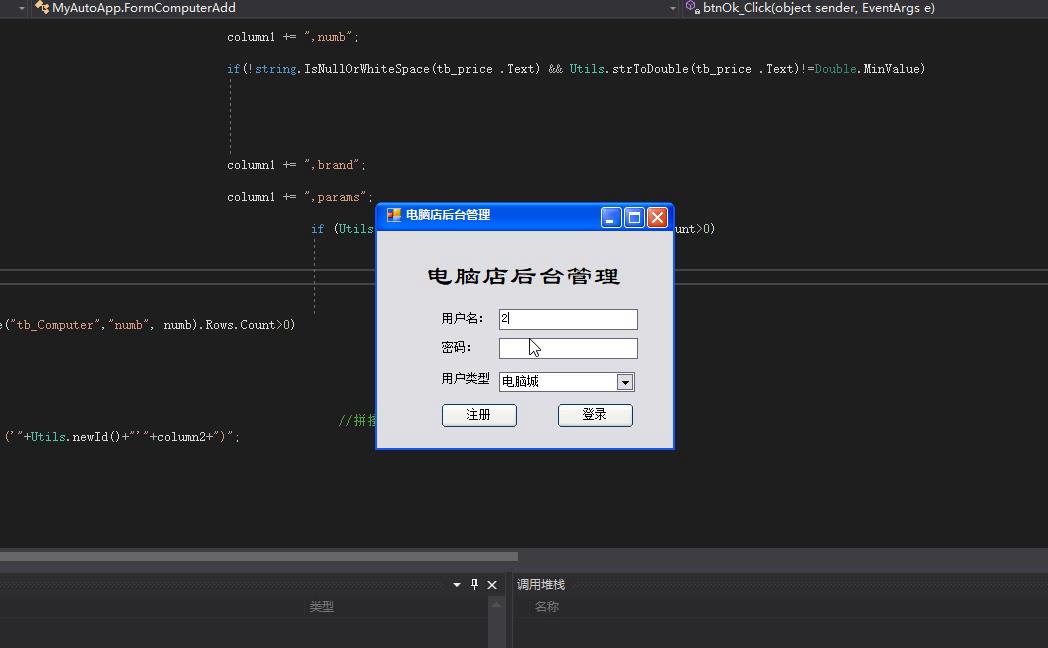Click the 用户类型 label

point(465,379)
